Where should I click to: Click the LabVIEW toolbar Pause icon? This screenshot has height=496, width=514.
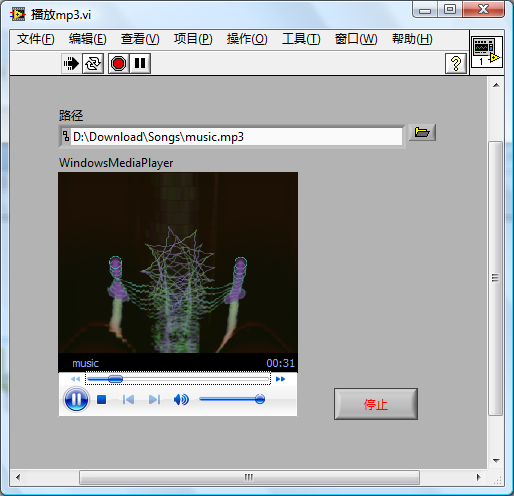(x=140, y=63)
